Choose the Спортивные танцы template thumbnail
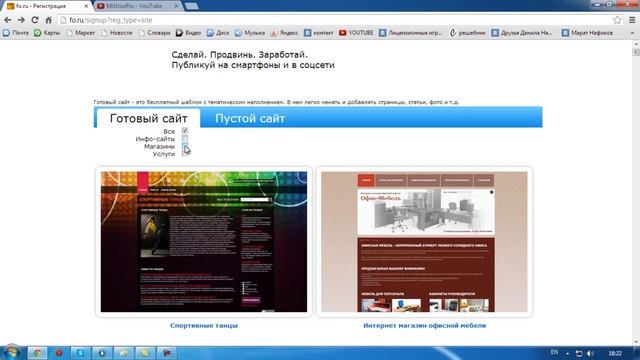 [204, 242]
